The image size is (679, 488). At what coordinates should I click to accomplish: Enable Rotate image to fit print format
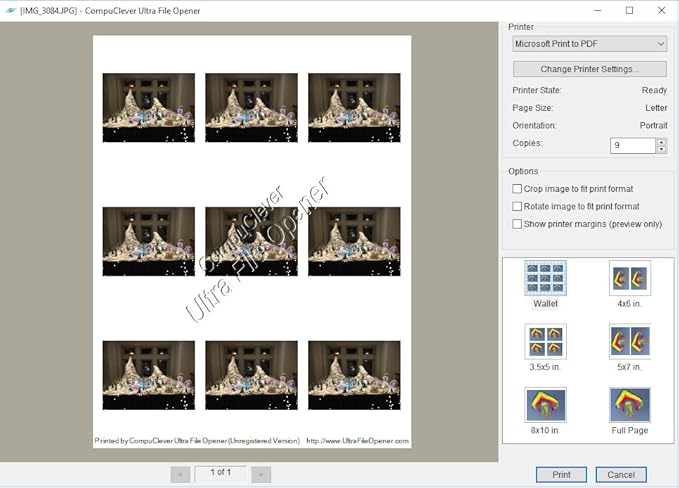(x=517, y=207)
